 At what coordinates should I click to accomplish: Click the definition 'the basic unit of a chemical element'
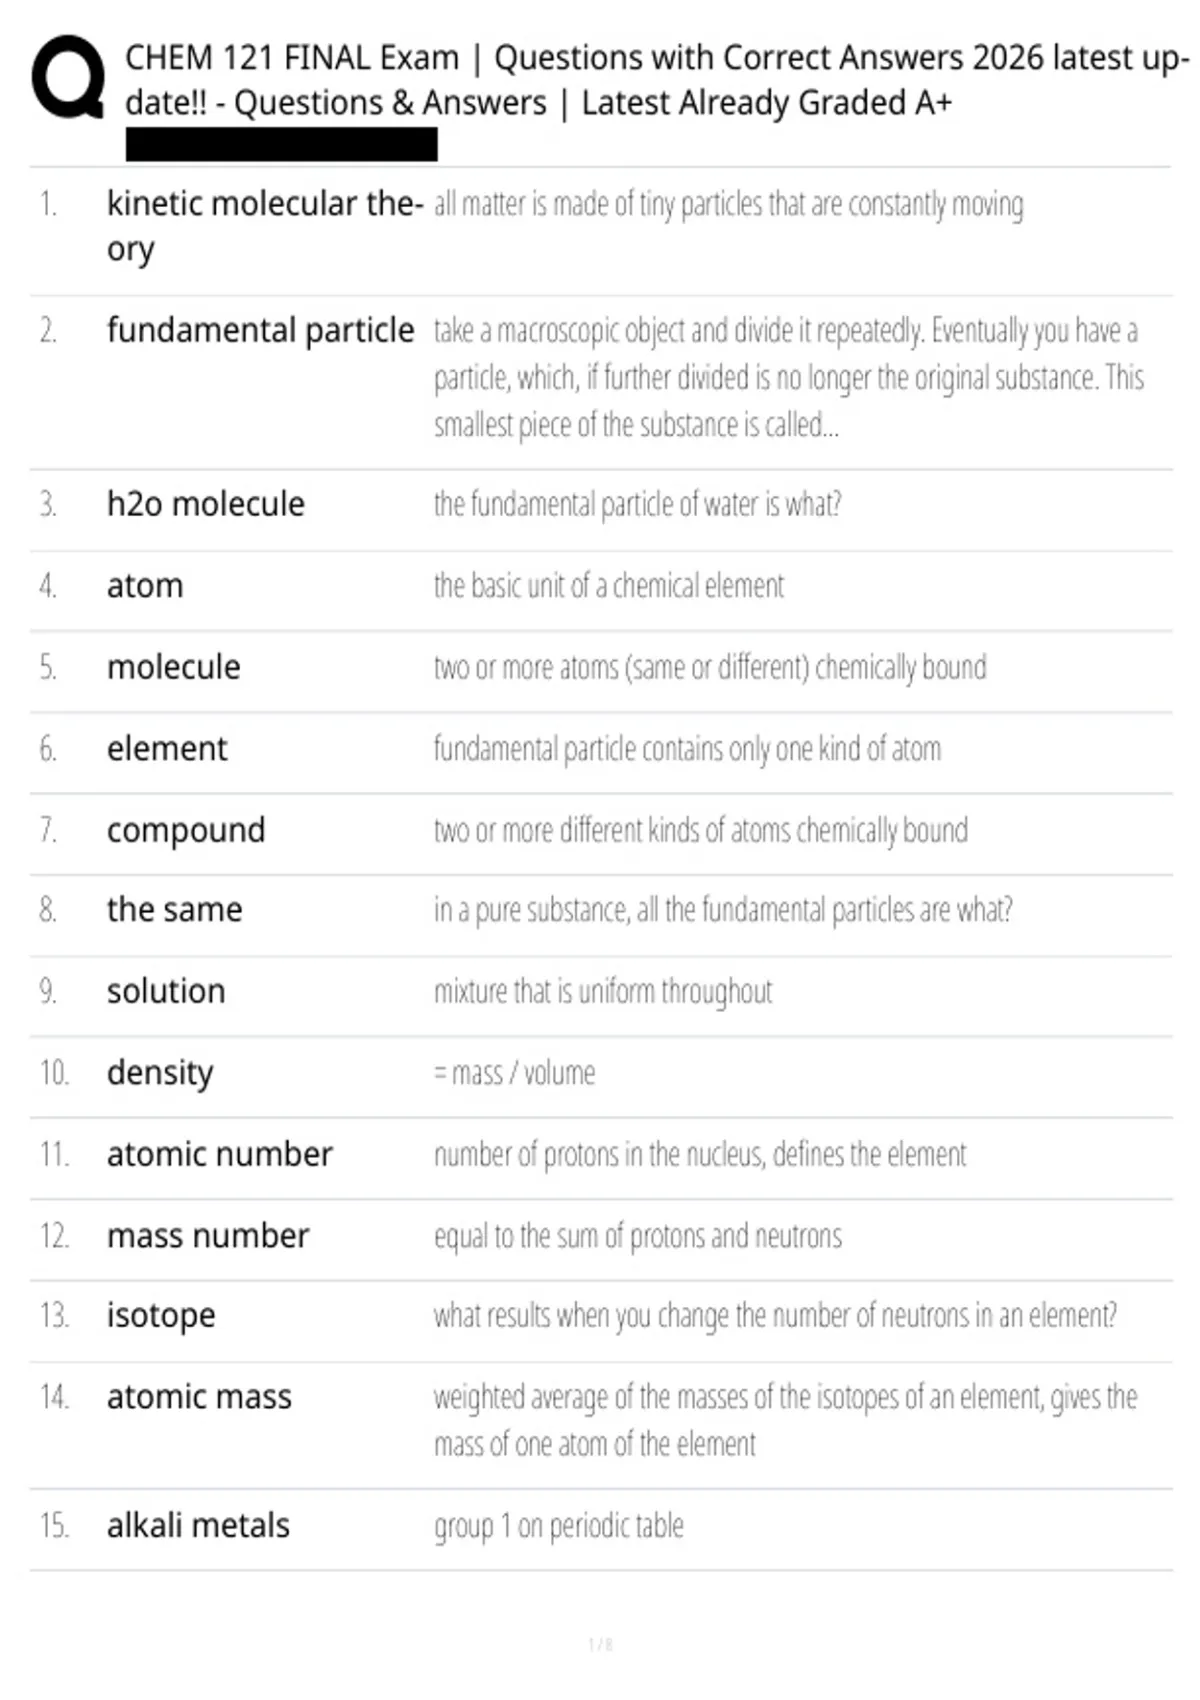[x=609, y=586]
